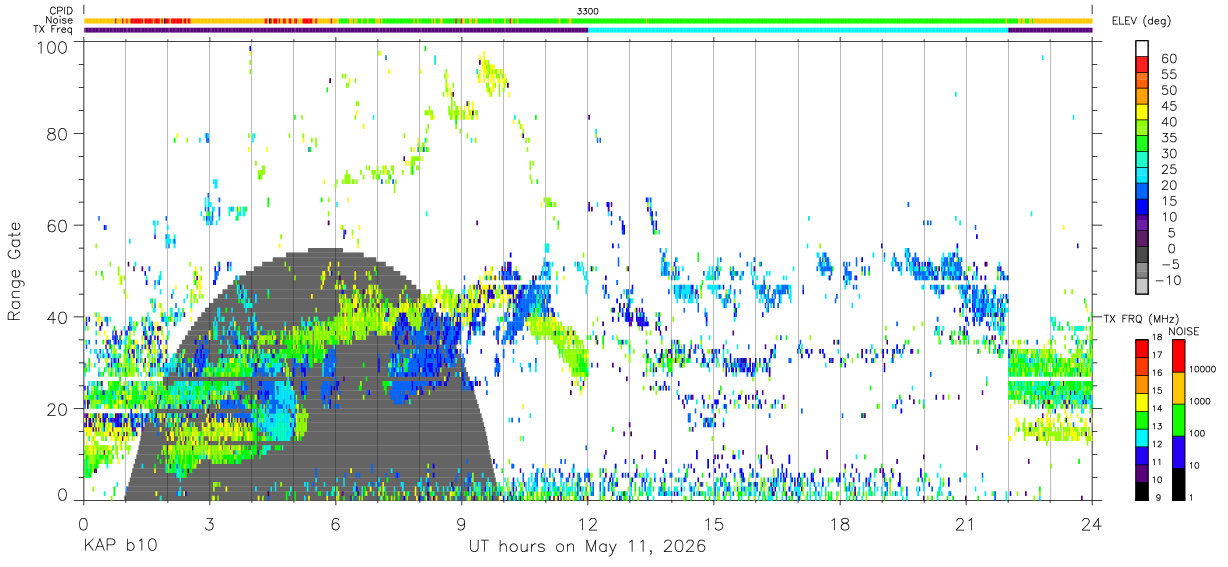The image size is (1228, 567).
Task: Pick the white top cell of ELEV color bar
Action: pos(1142,48)
